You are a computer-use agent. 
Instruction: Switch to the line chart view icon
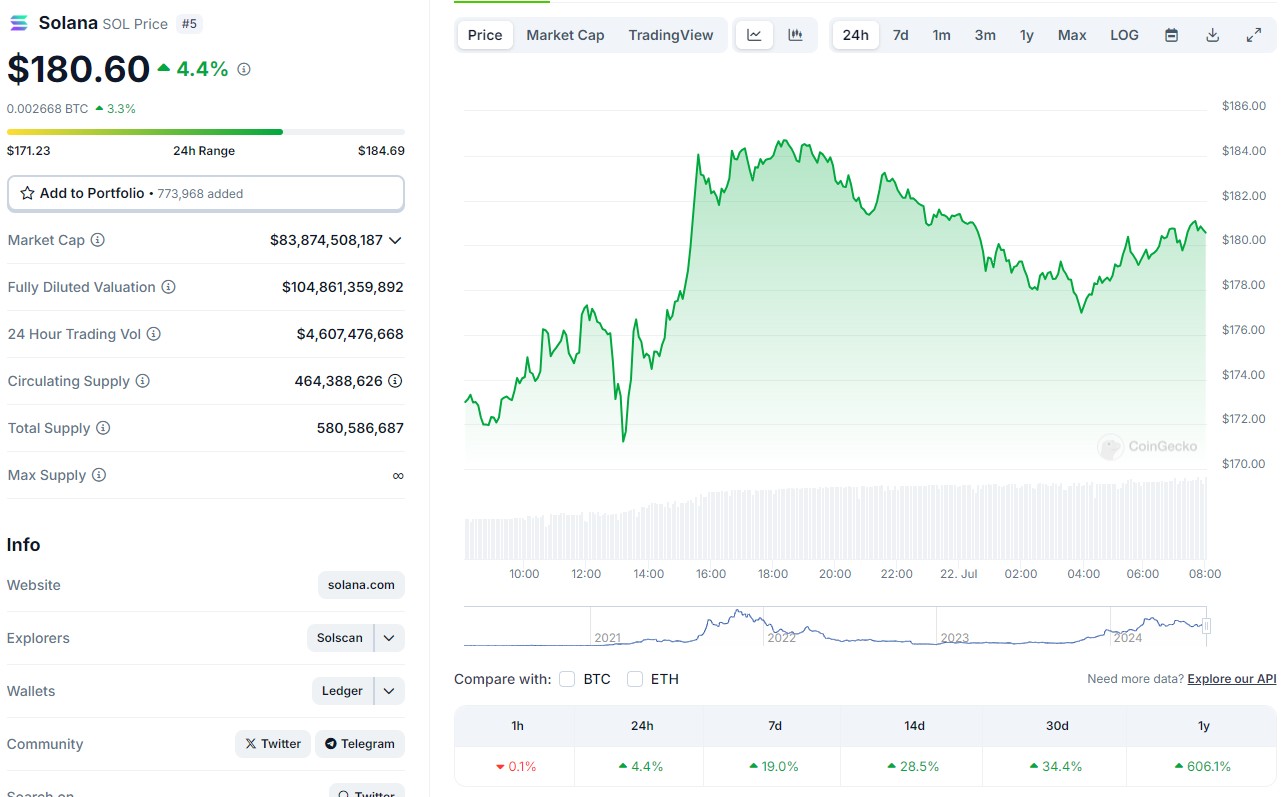click(754, 35)
